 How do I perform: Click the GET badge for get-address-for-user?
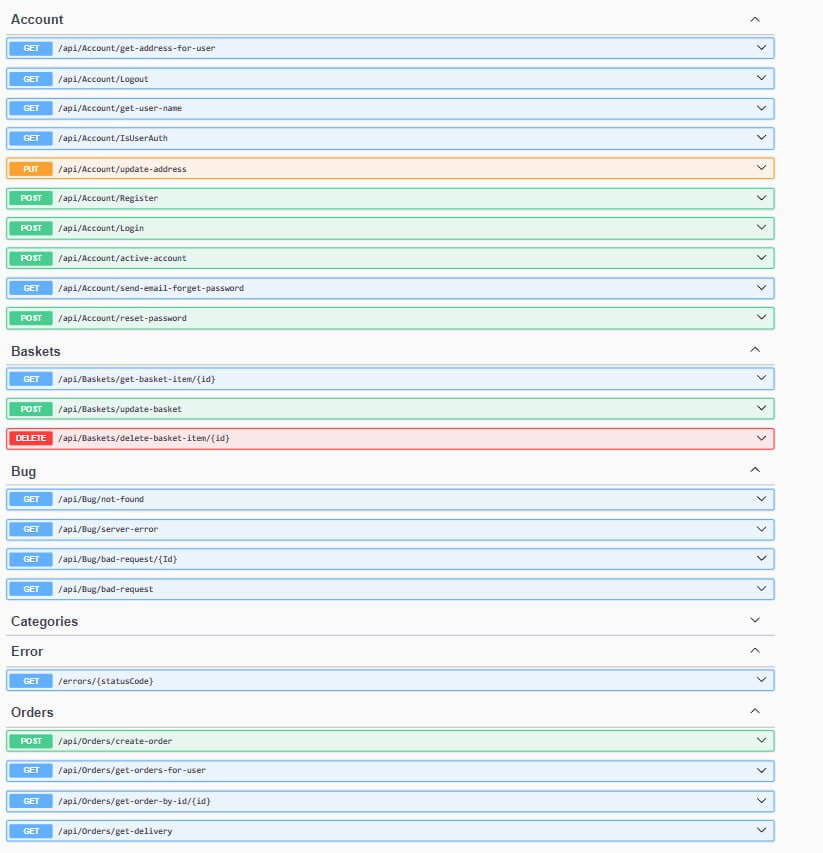31,48
